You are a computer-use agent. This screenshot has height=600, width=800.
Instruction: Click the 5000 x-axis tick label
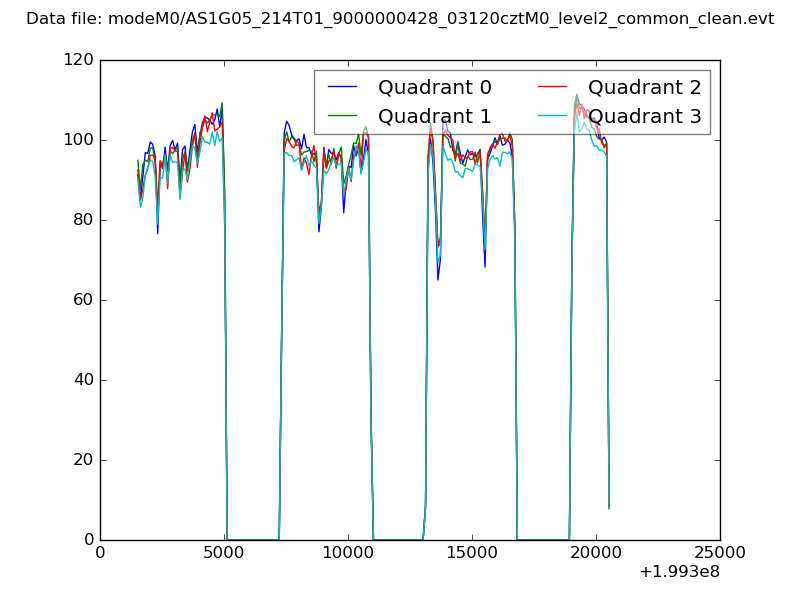224,553
